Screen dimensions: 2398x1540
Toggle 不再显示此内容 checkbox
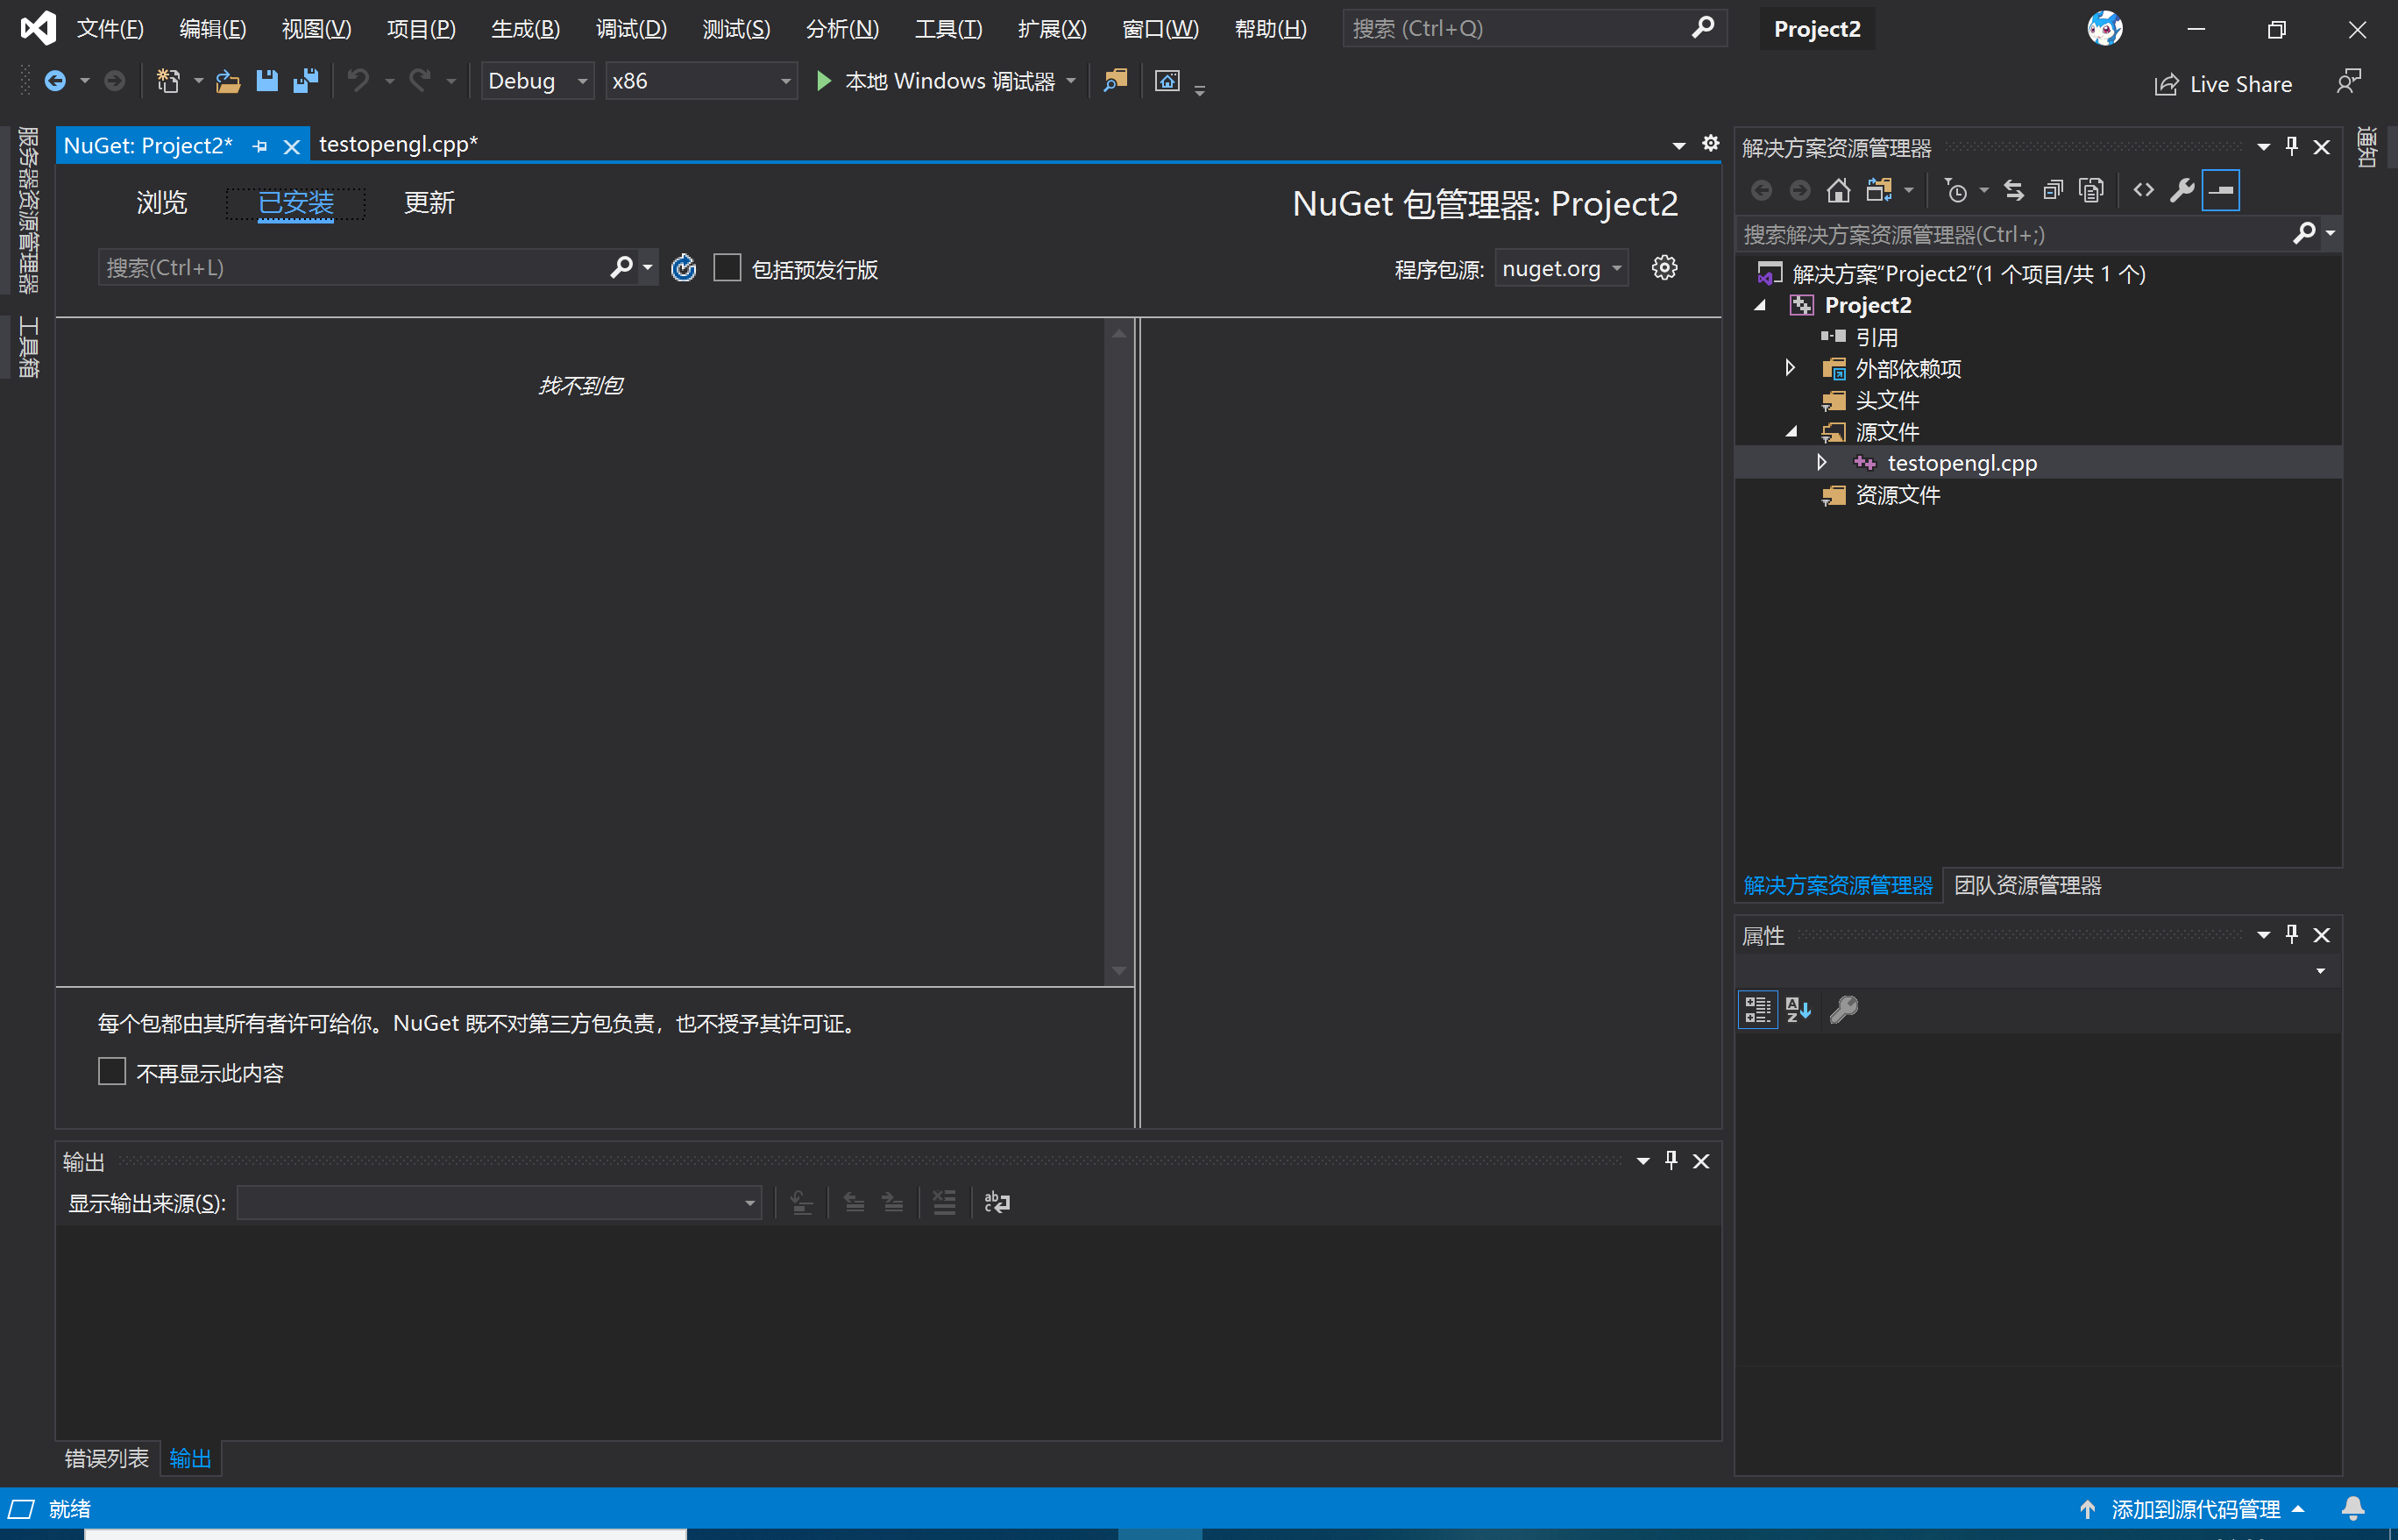(109, 1074)
